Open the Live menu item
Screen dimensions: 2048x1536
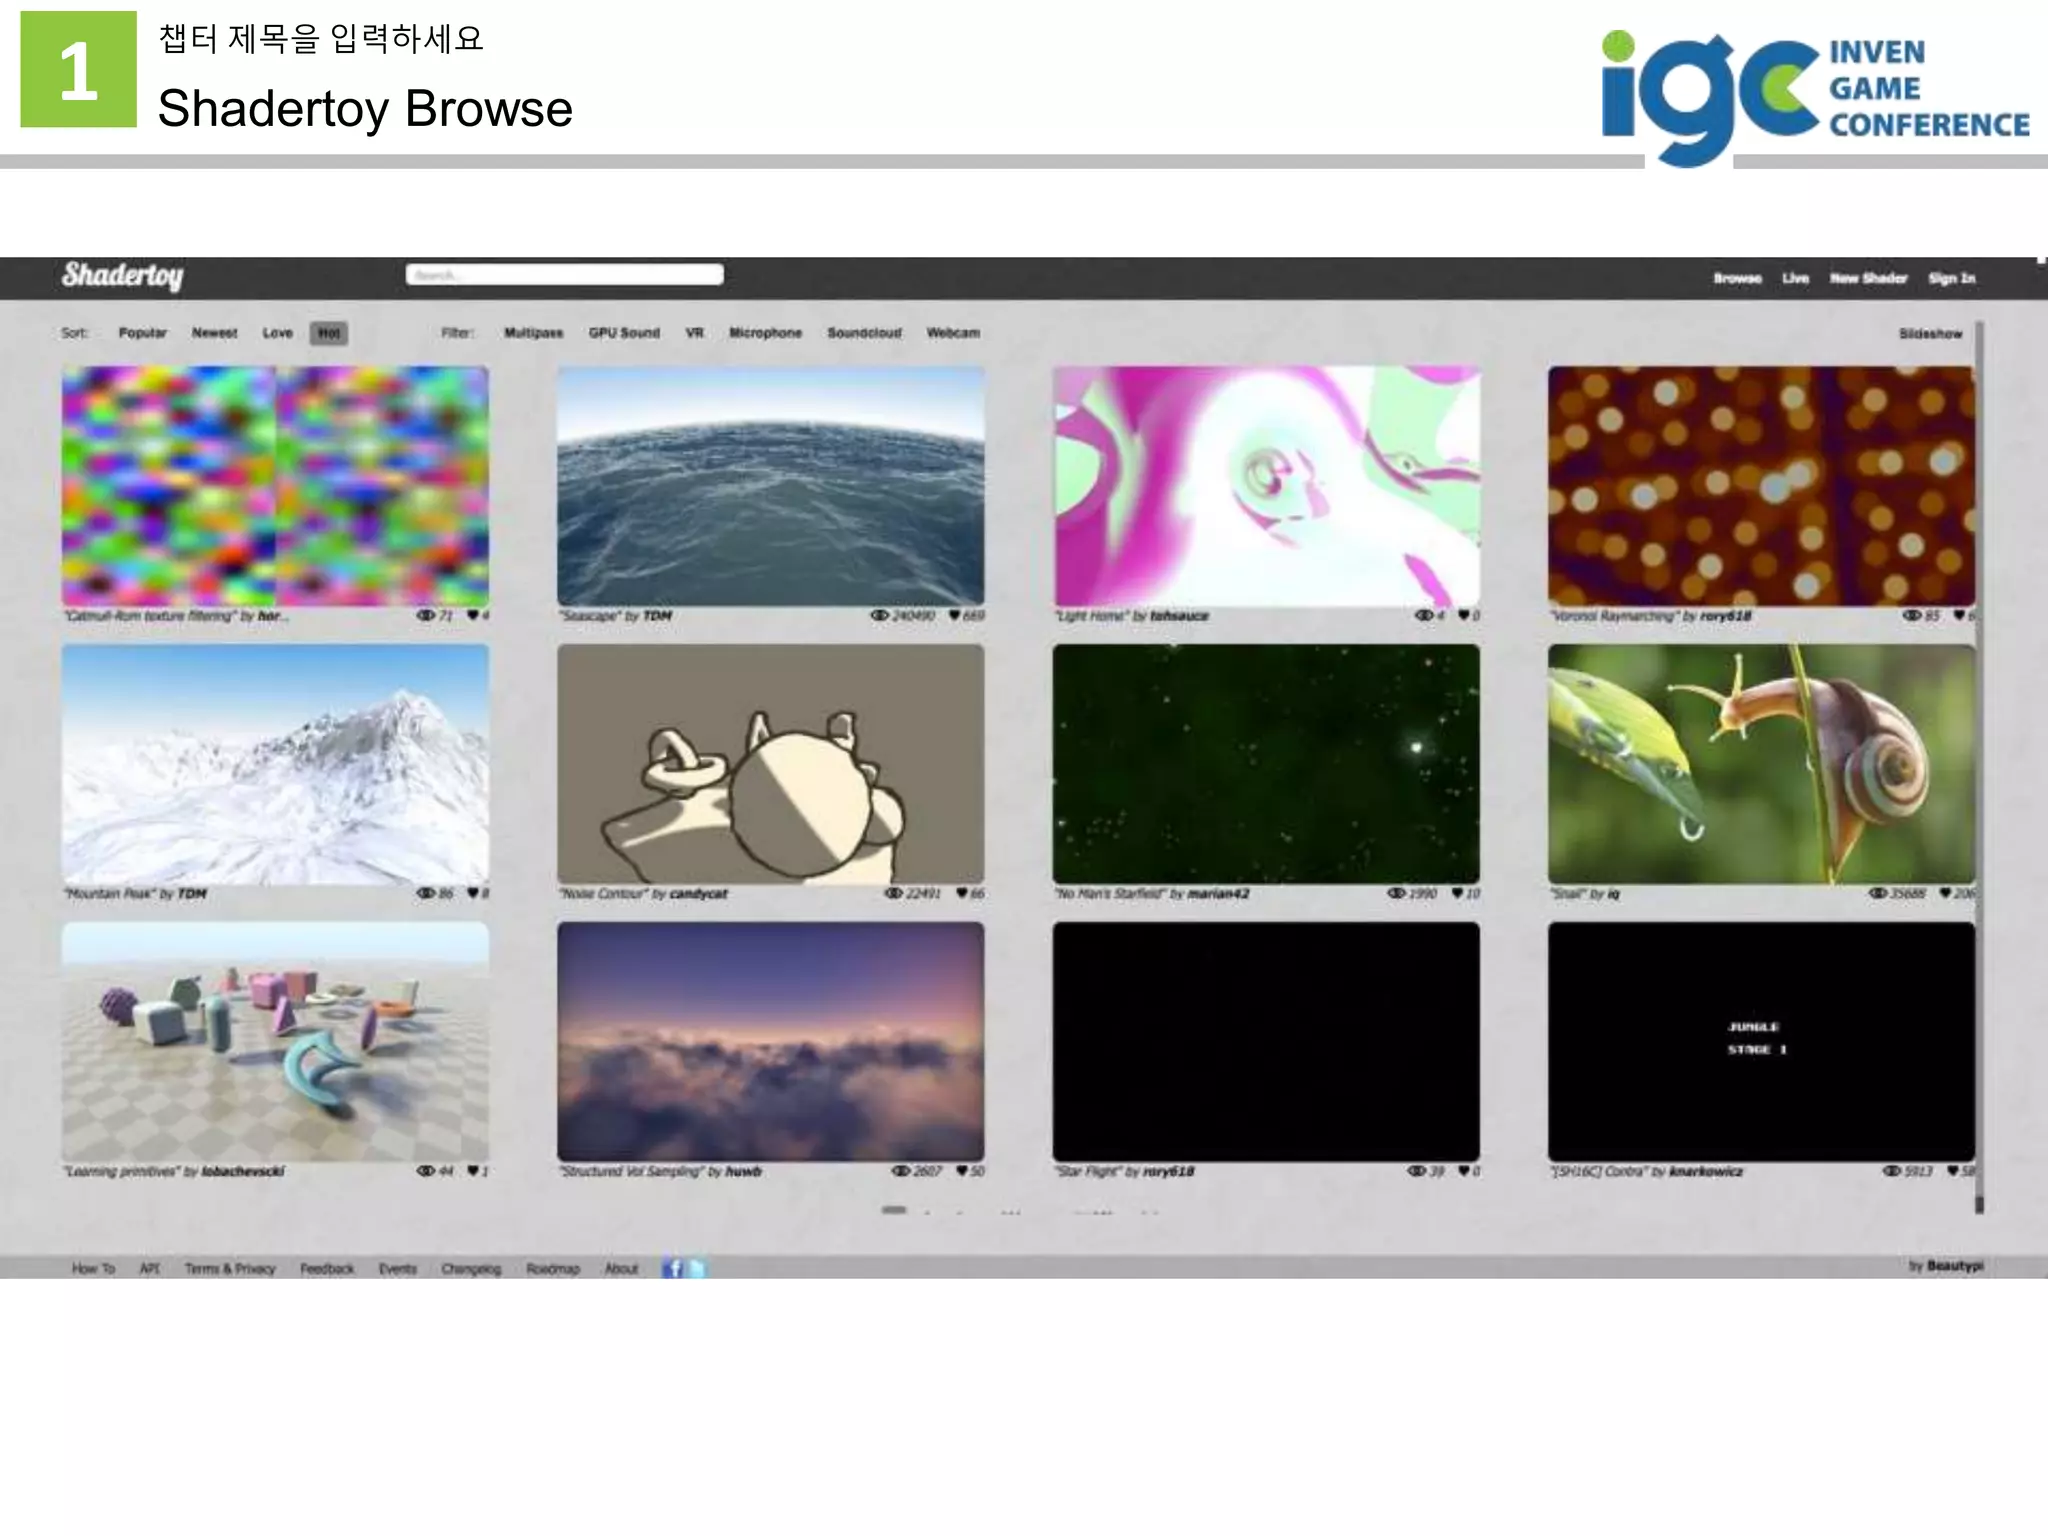tap(1795, 278)
